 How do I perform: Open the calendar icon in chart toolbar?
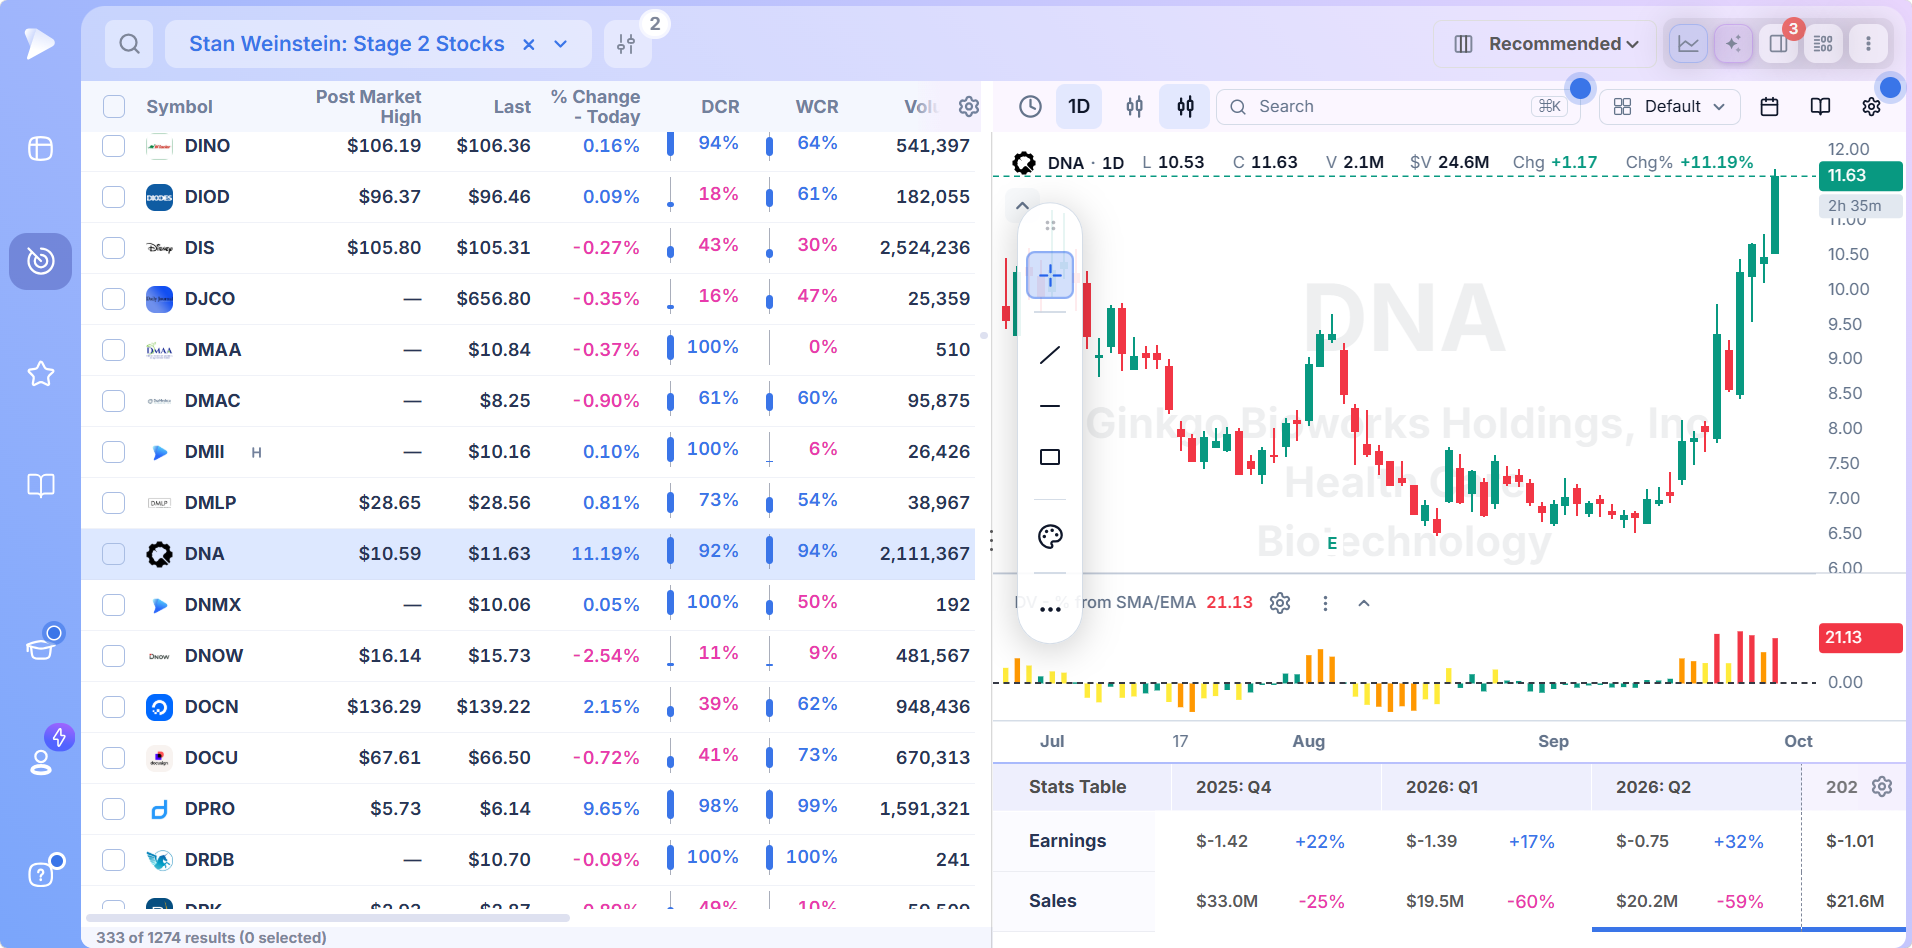(1769, 107)
